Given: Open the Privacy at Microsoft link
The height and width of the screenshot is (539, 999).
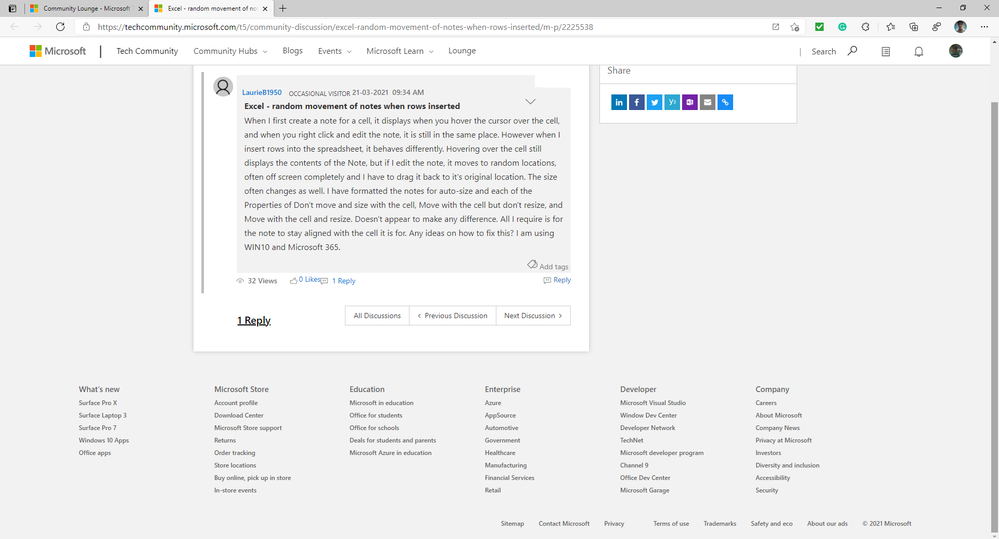Looking at the screenshot, I should 784,440.
